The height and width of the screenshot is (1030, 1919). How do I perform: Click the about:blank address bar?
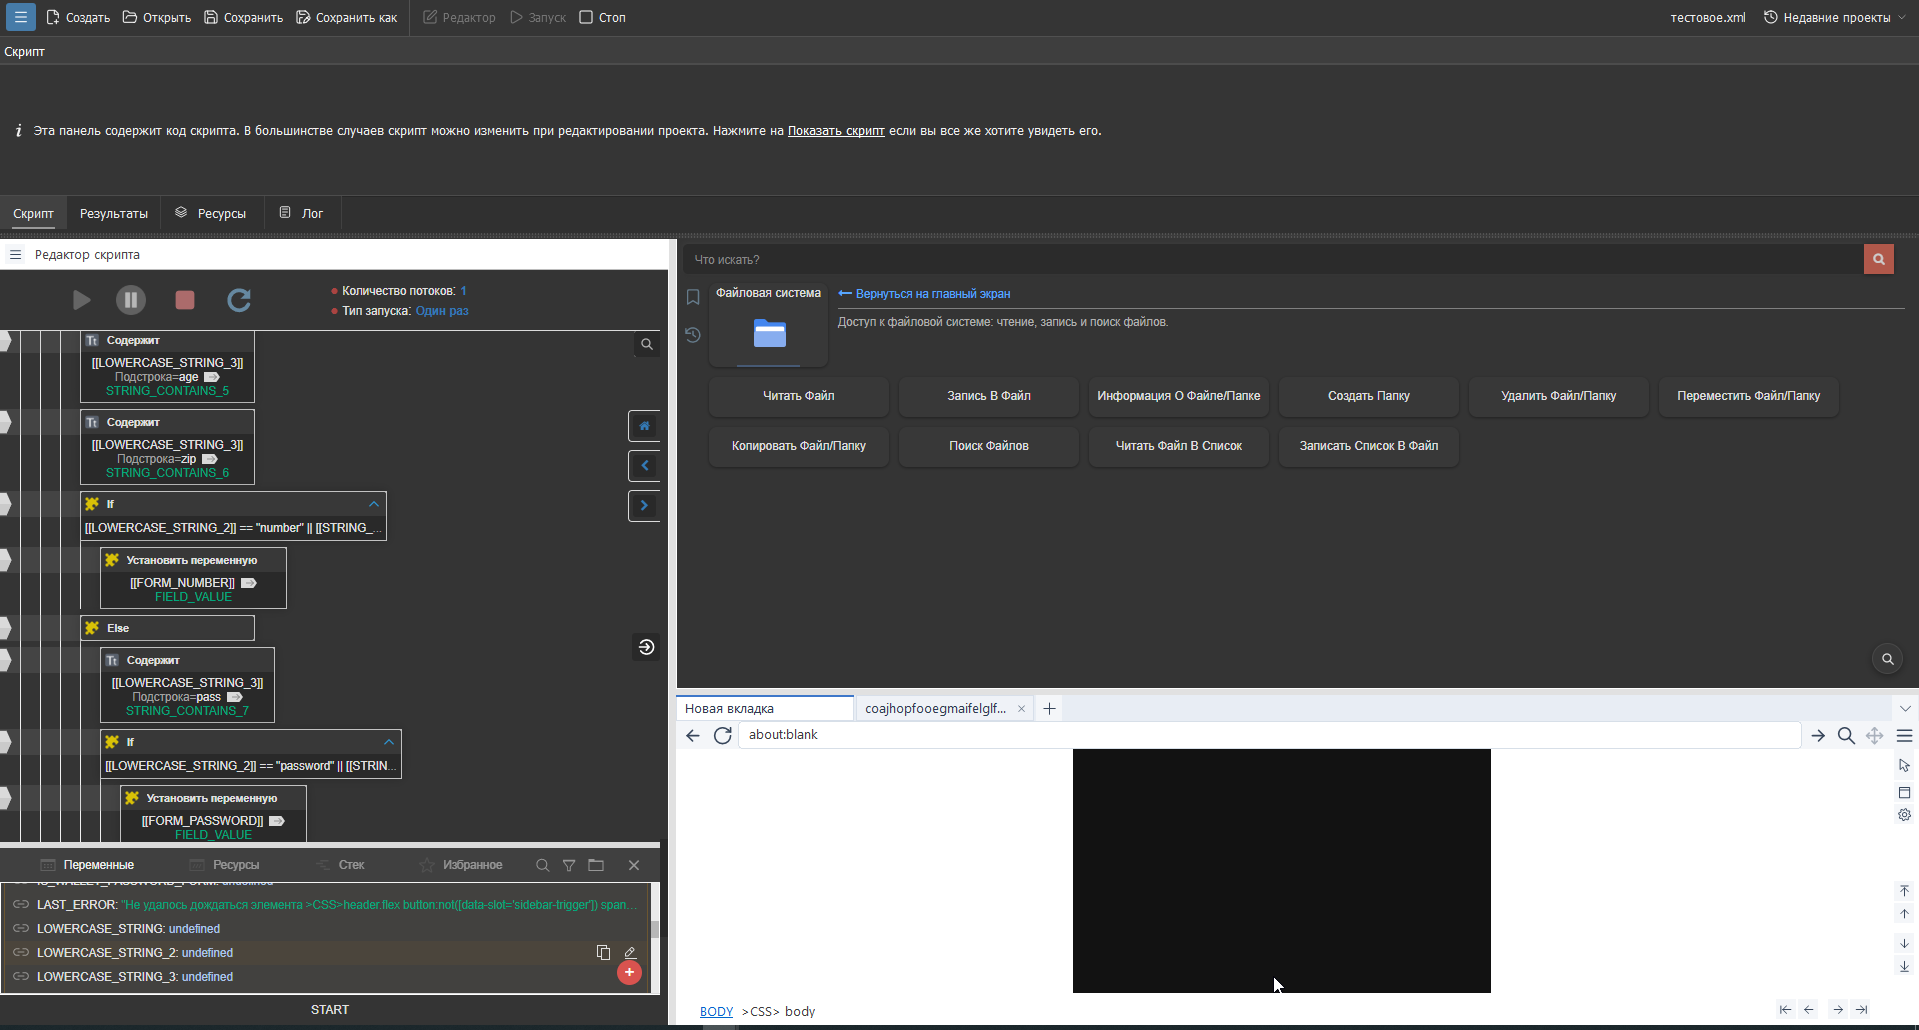point(1269,735)
